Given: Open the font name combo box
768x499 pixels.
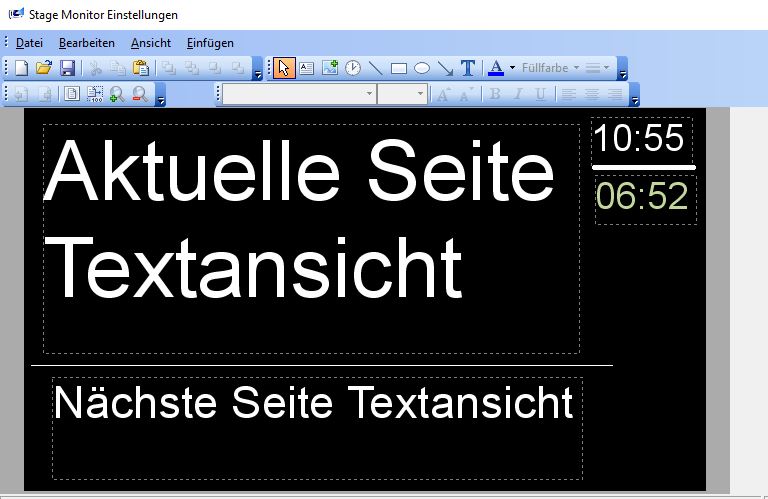Looking at the screenshot, I should 299,94.
